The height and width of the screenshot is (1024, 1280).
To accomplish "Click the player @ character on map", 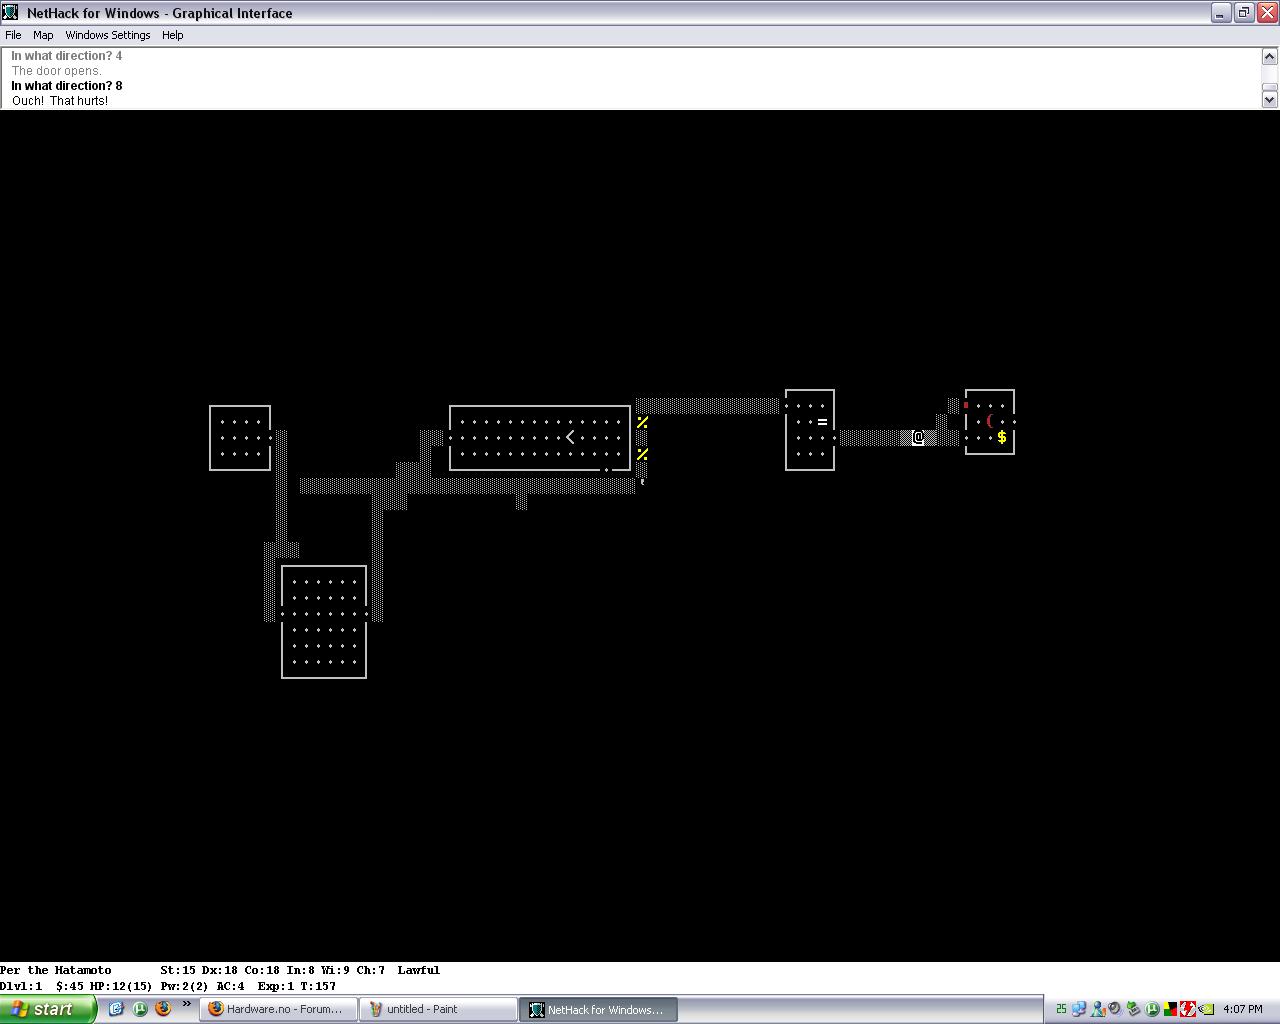I will (918, 437).
